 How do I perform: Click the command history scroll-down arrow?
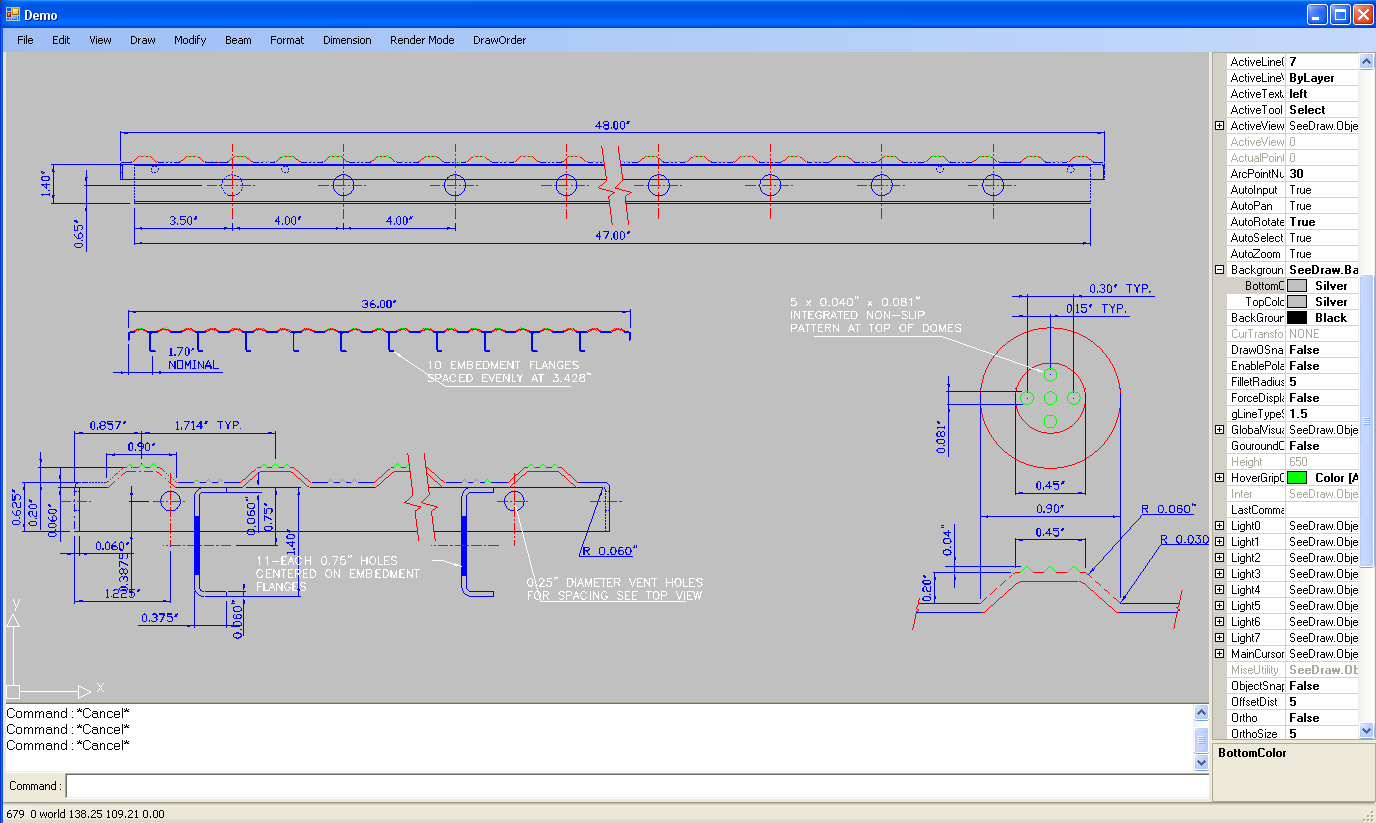[x=1201, y=763]
